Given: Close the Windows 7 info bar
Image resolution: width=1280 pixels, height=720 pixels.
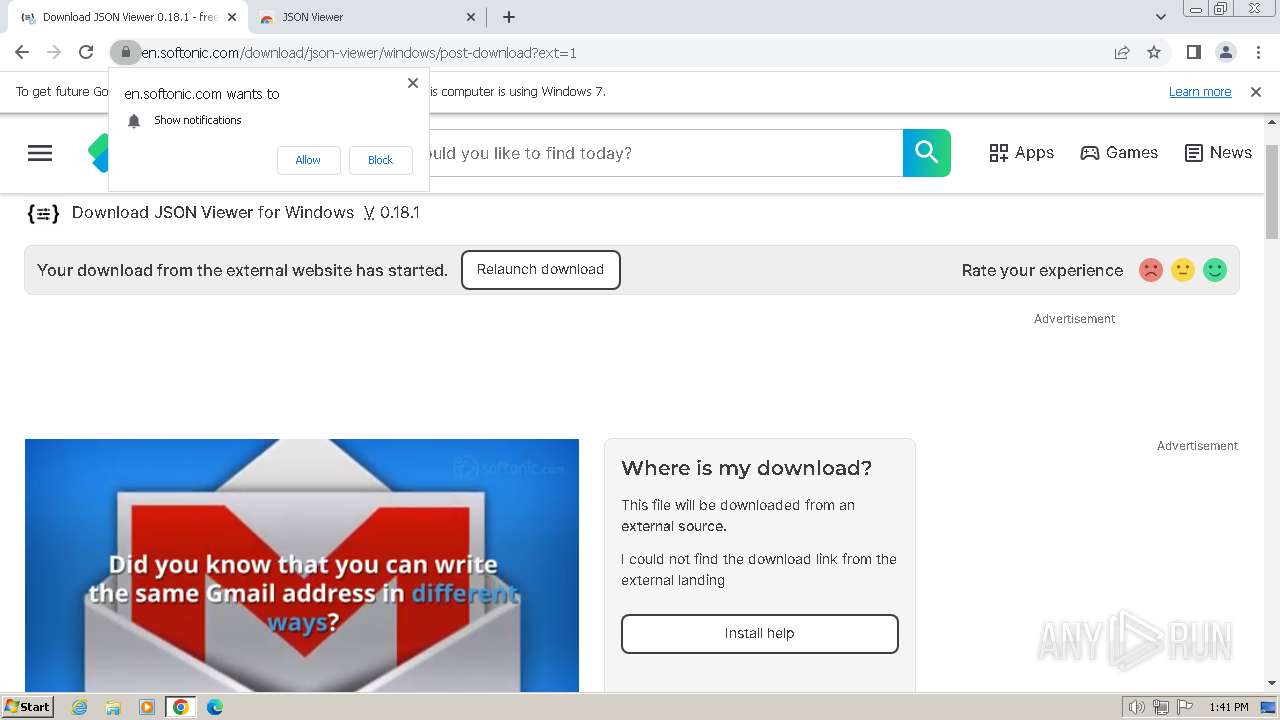Looking at the screenshot, I should click(1256, 92).
